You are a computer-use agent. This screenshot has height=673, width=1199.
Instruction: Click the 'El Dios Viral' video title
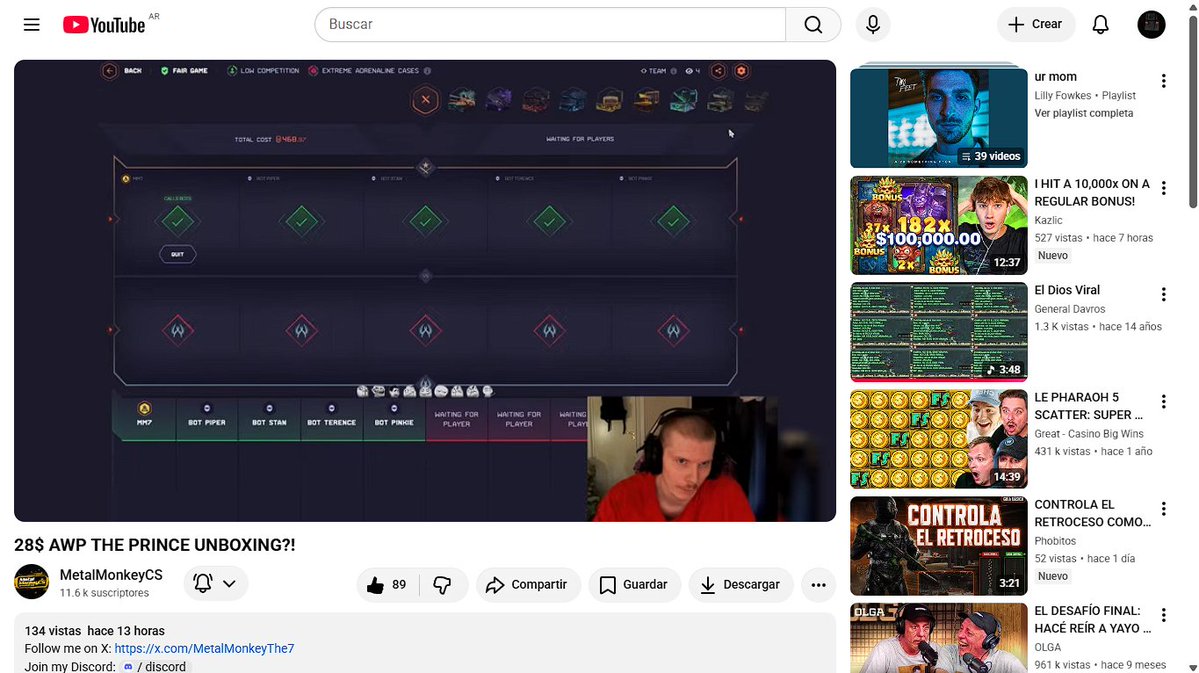[1067, 290]
